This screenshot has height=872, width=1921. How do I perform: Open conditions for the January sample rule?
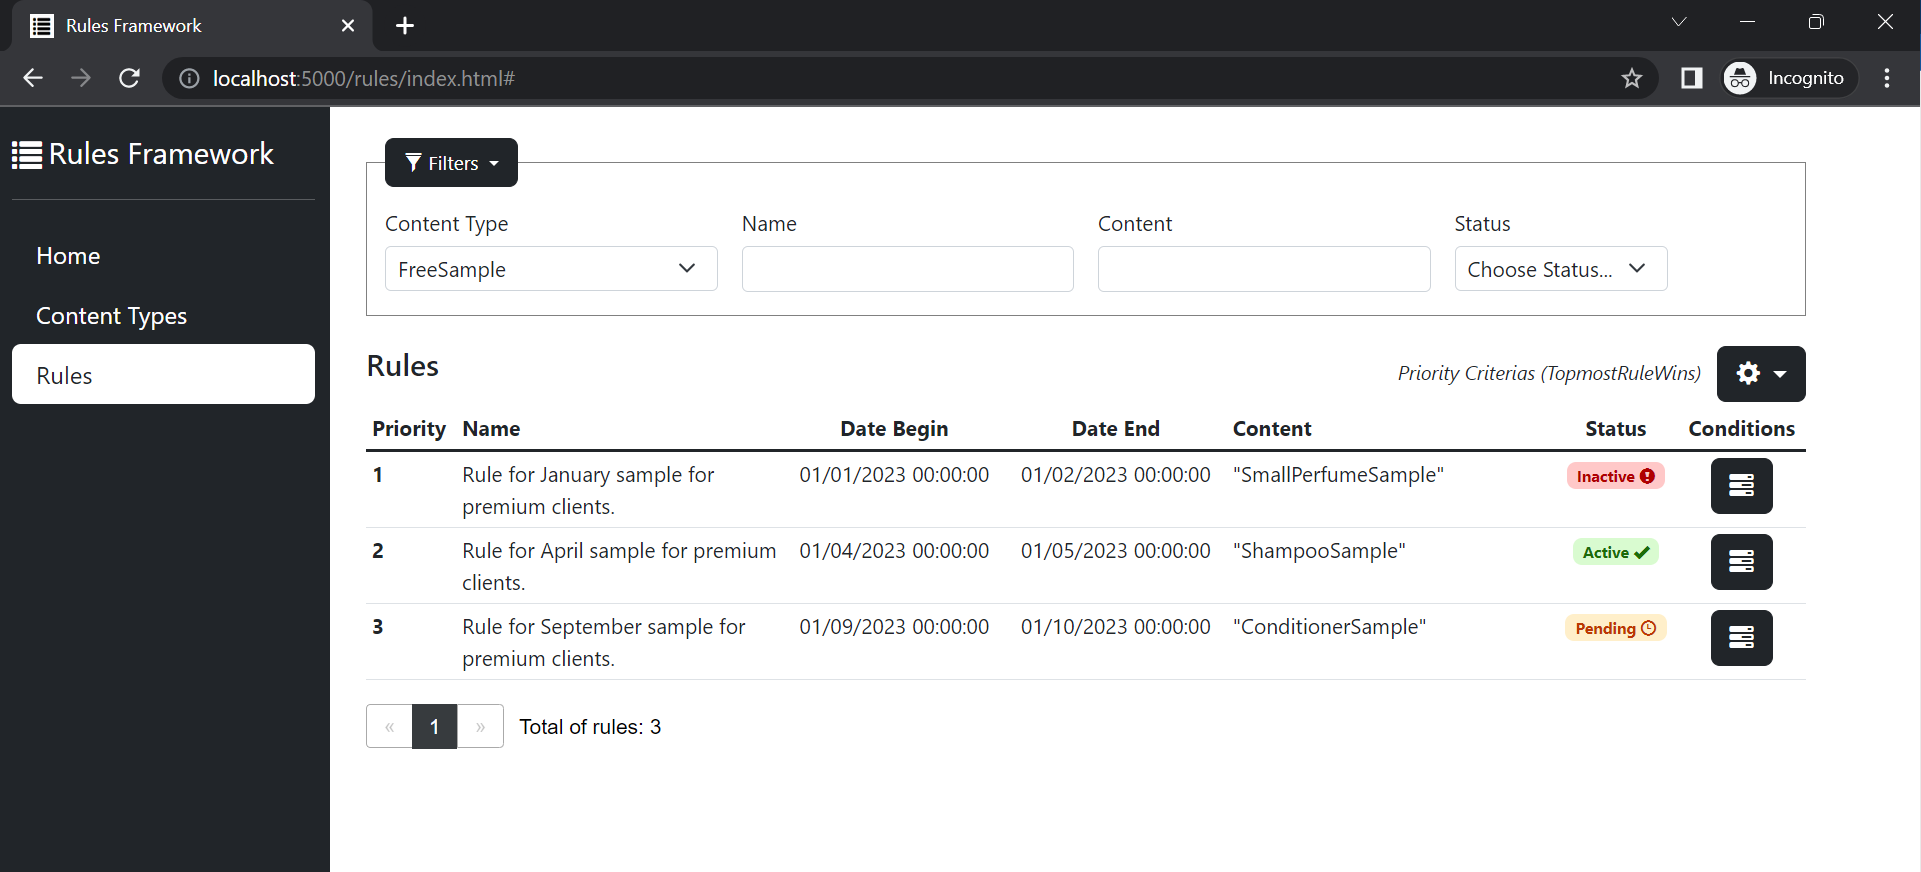(x=1741, y=486)
